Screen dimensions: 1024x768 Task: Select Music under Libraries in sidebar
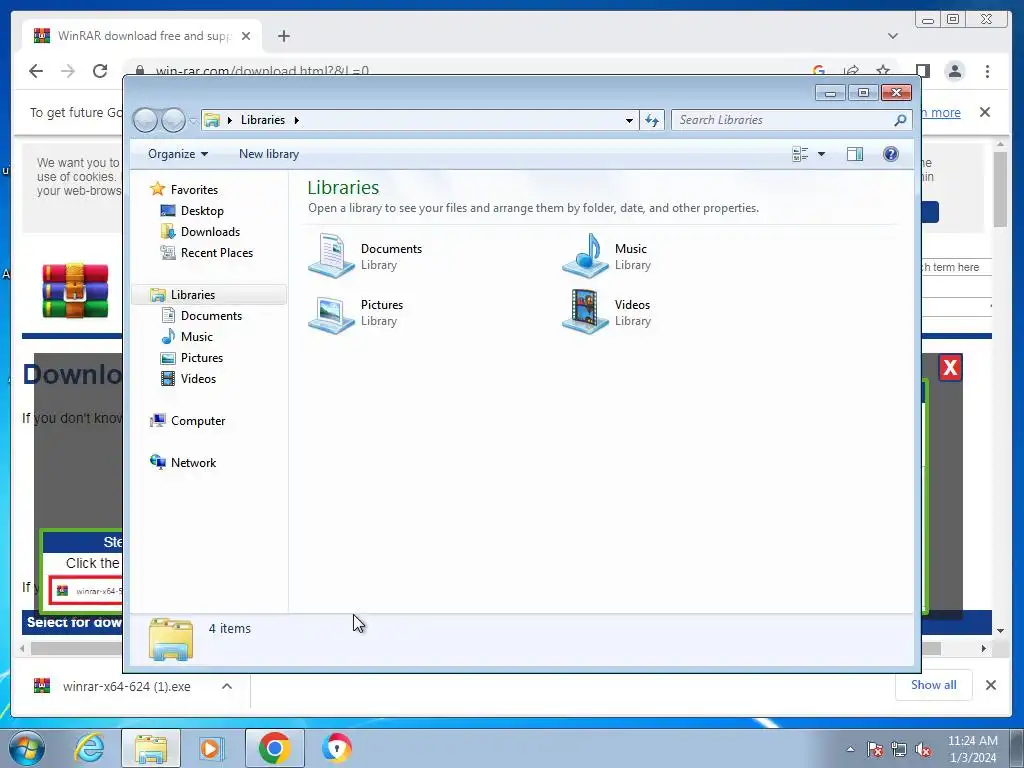pyautogui.click(x=196, y=336)
